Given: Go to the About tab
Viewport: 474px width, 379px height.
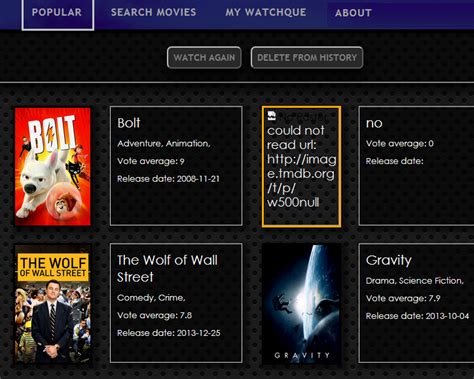Looking at the screenshot, I should (353, 13).
